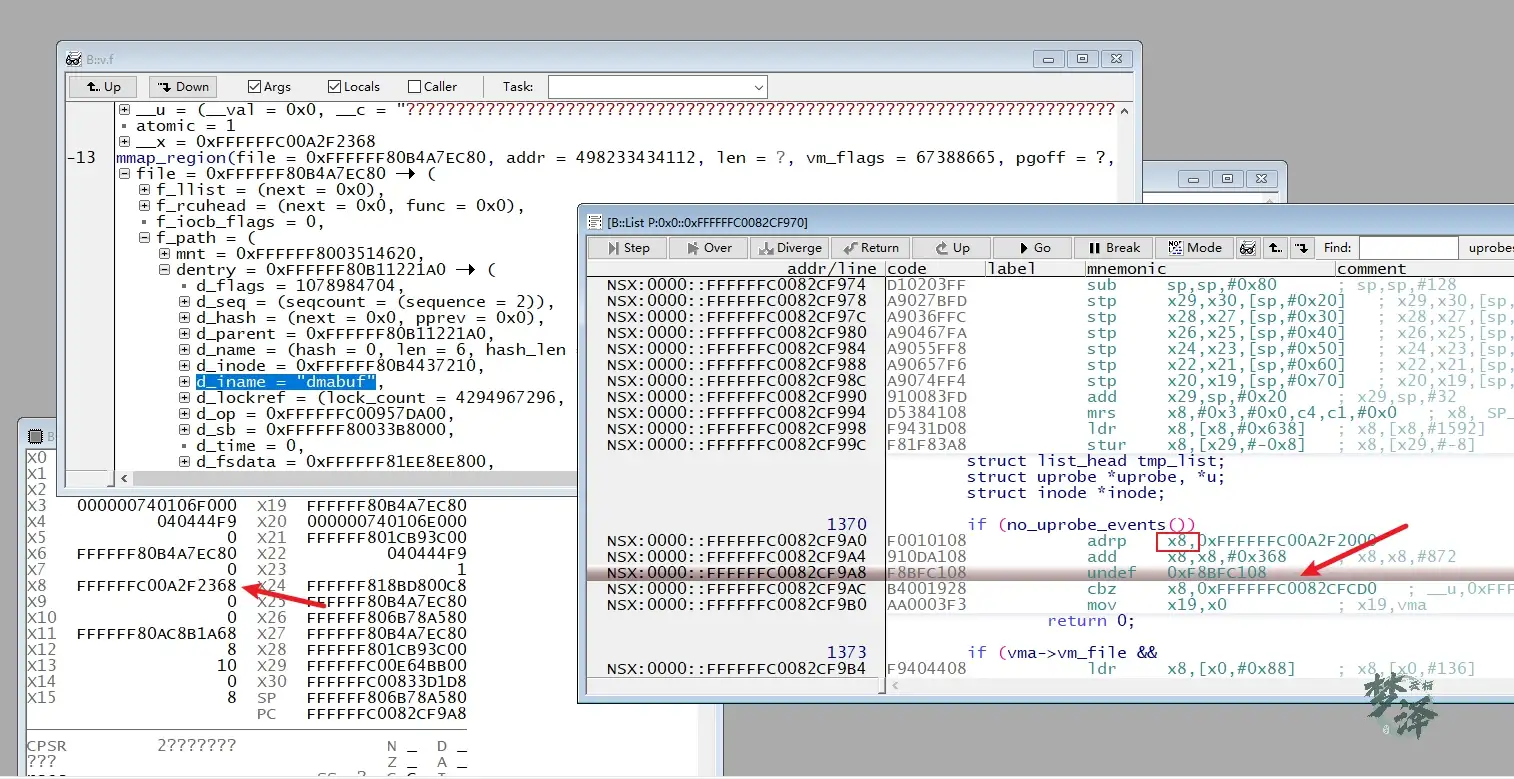
Task: Toggle the source/assembly Mode button
Action: click(1194, 248)
